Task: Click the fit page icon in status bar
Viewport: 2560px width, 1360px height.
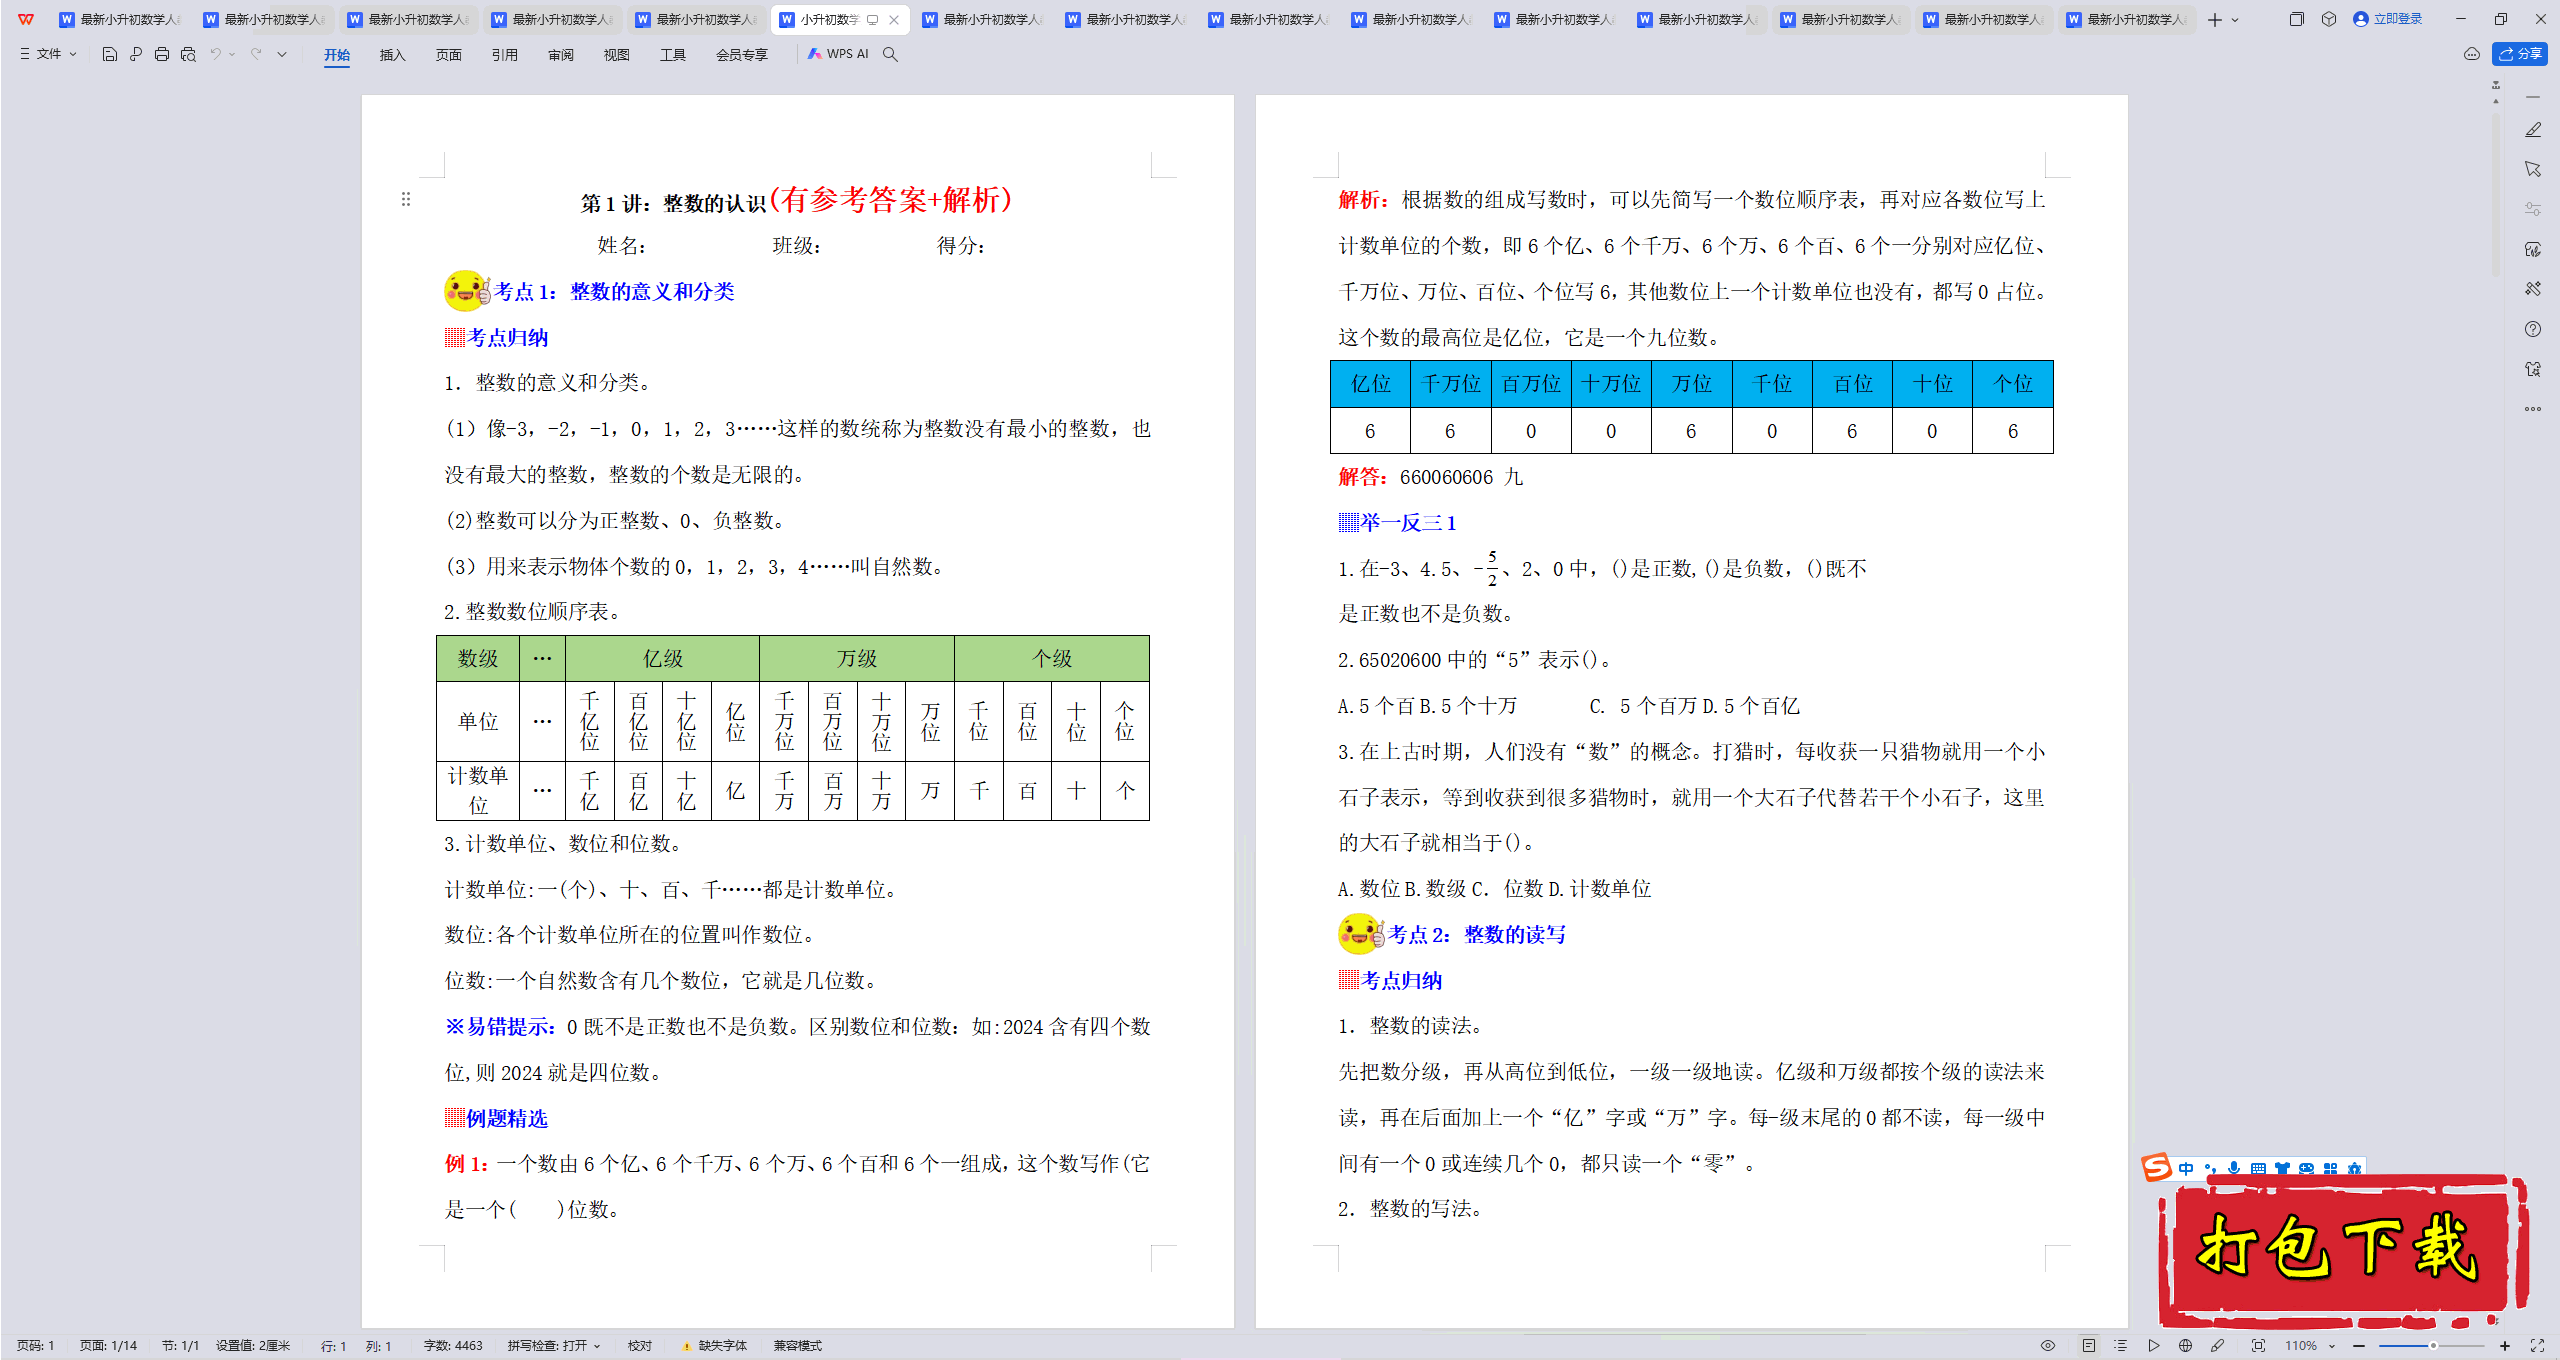Action: (2258, 1346)
